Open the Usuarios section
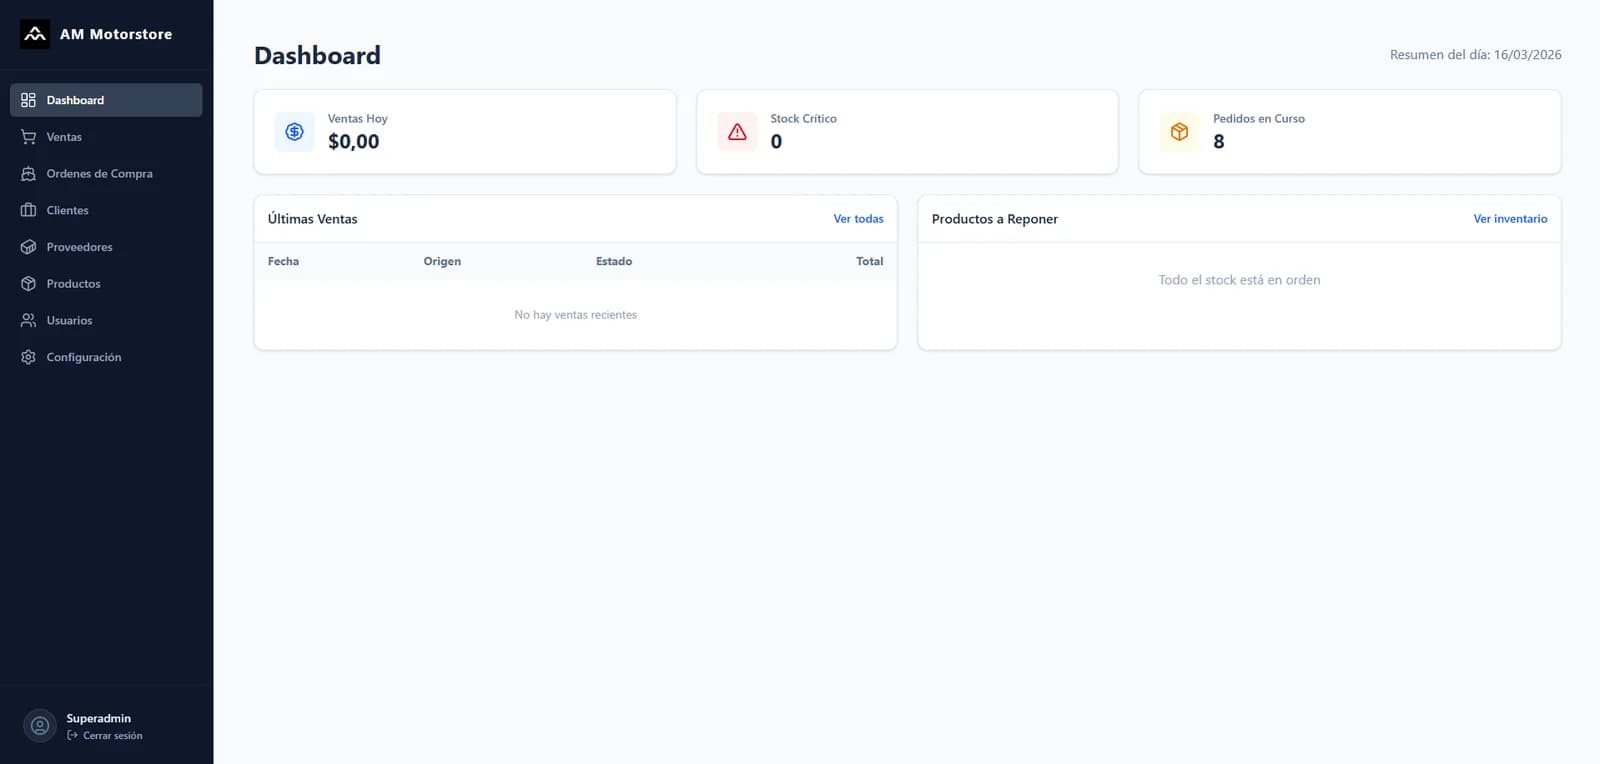 (x=106, y=320)
